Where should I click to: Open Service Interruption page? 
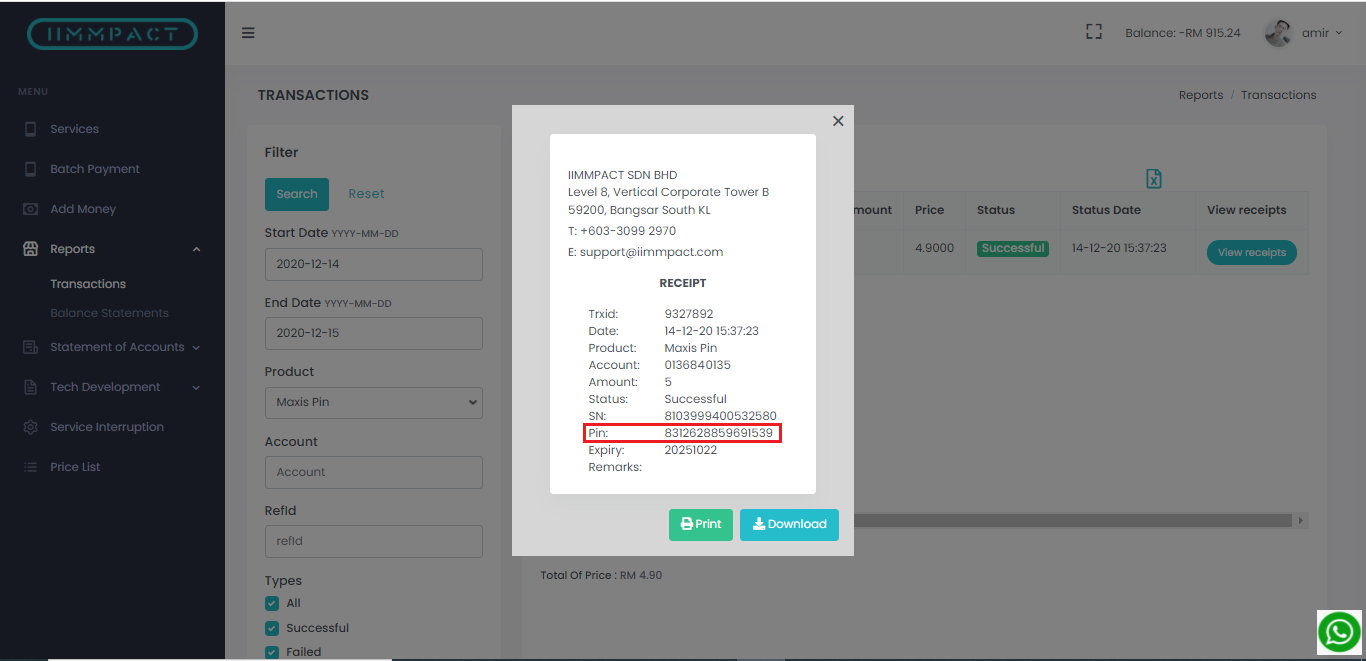tap(107, 427)
